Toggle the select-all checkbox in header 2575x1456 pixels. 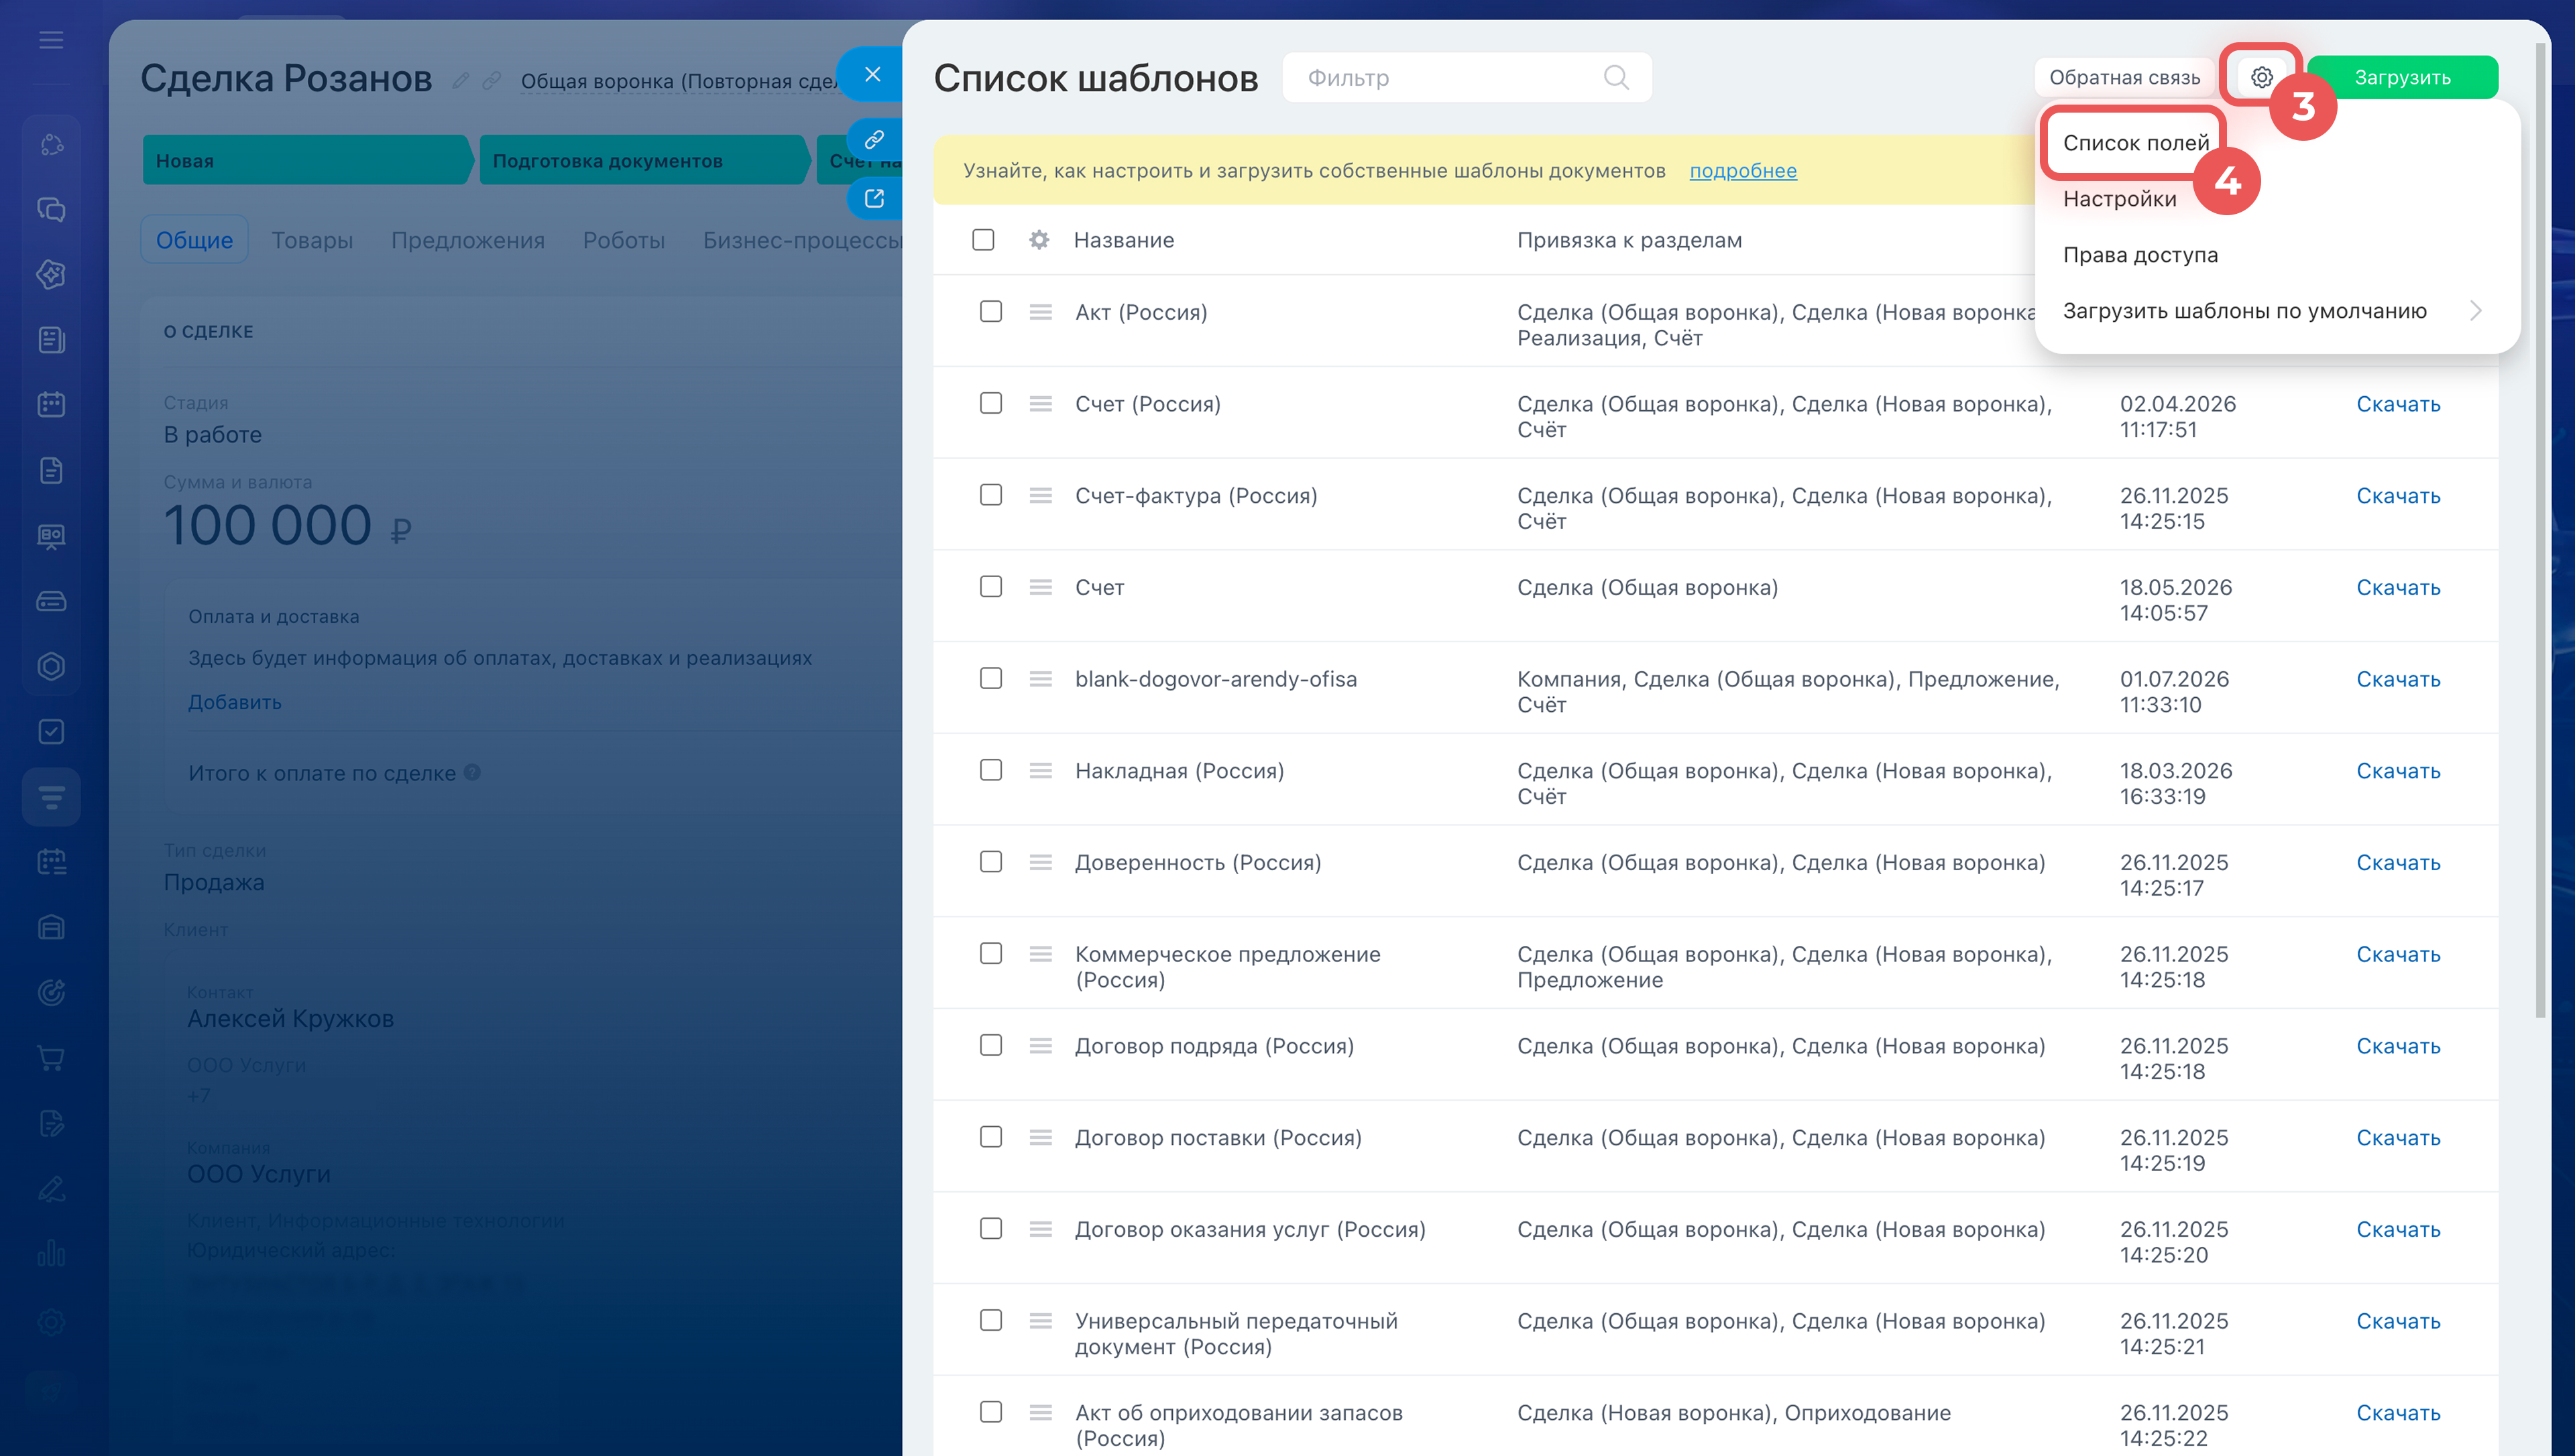983,240
